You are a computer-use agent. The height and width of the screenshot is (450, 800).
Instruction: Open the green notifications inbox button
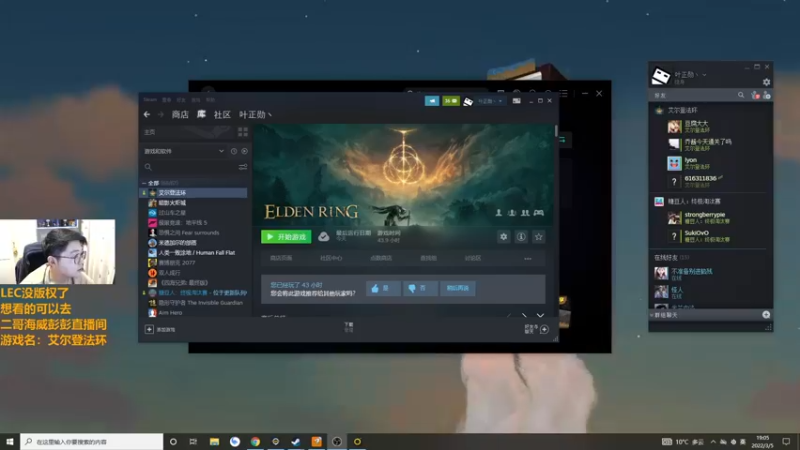[451, 101]
